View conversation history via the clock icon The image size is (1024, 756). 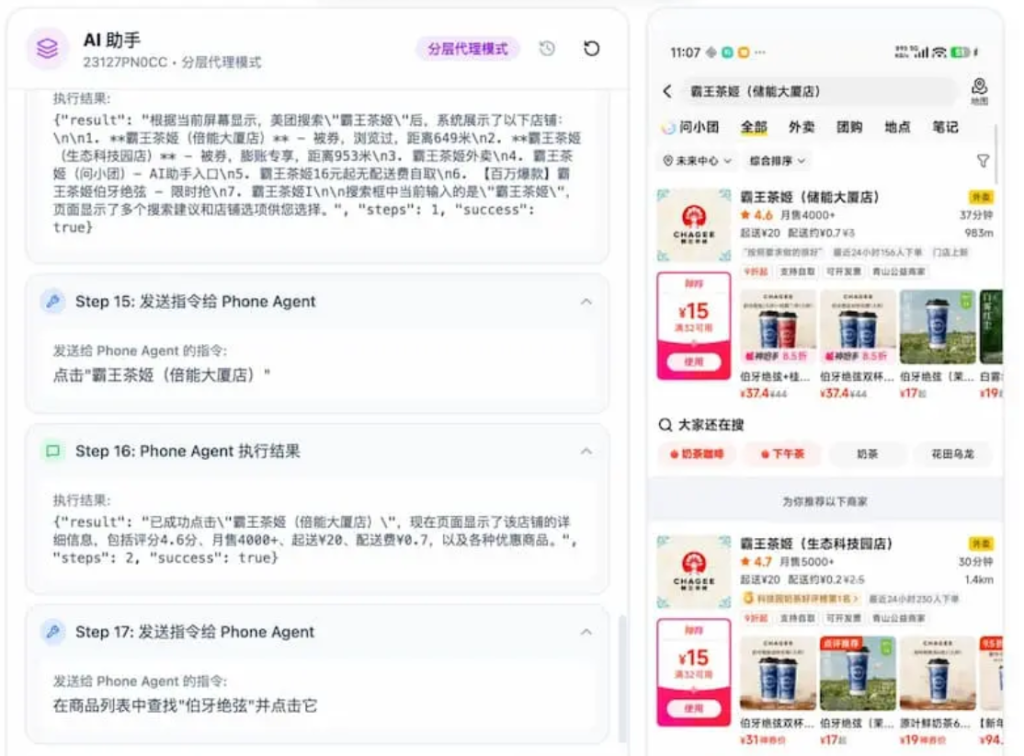tap(547, 48)
